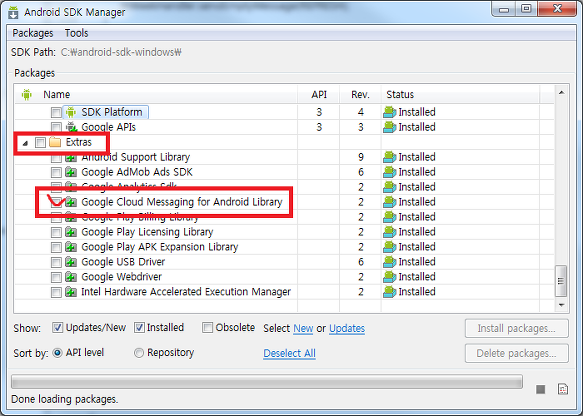
Task: Select the Repository sort option
Action: coord(139,352)
